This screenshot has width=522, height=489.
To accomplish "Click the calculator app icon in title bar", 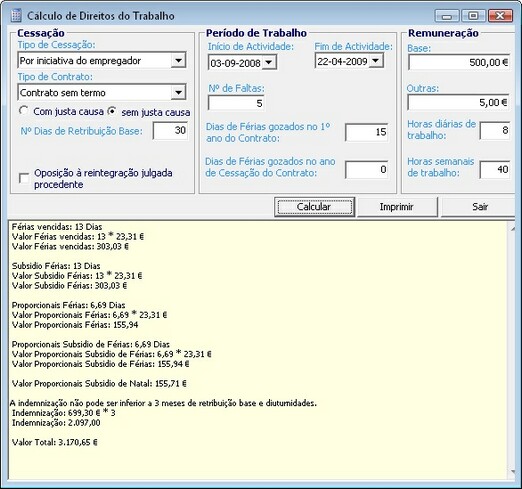I will (16, 16).
